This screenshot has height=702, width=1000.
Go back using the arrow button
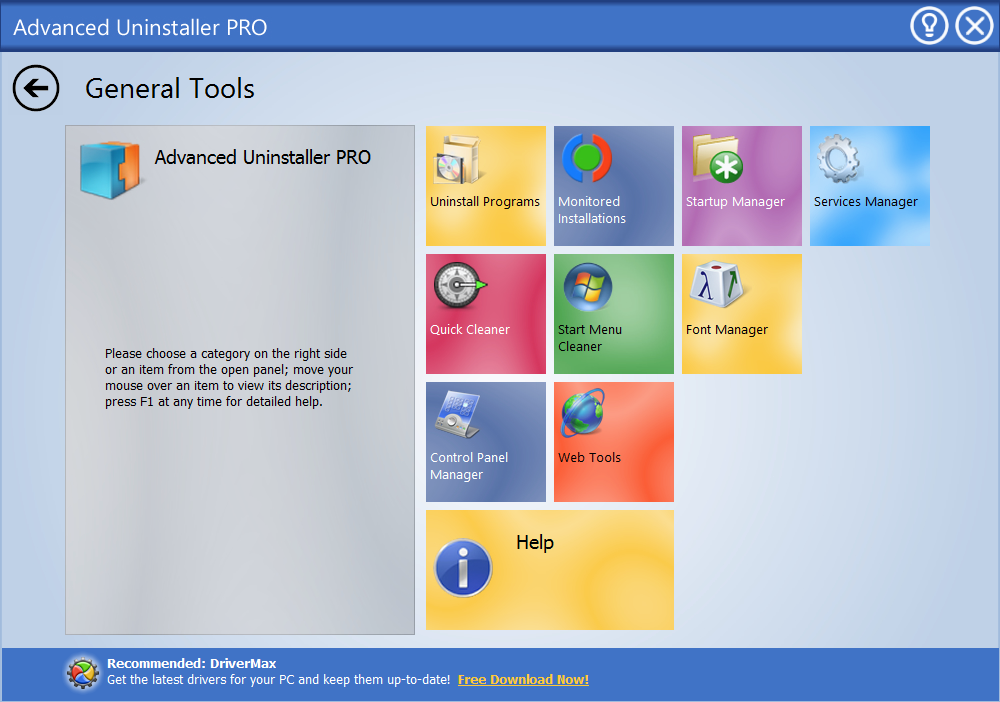36,88
